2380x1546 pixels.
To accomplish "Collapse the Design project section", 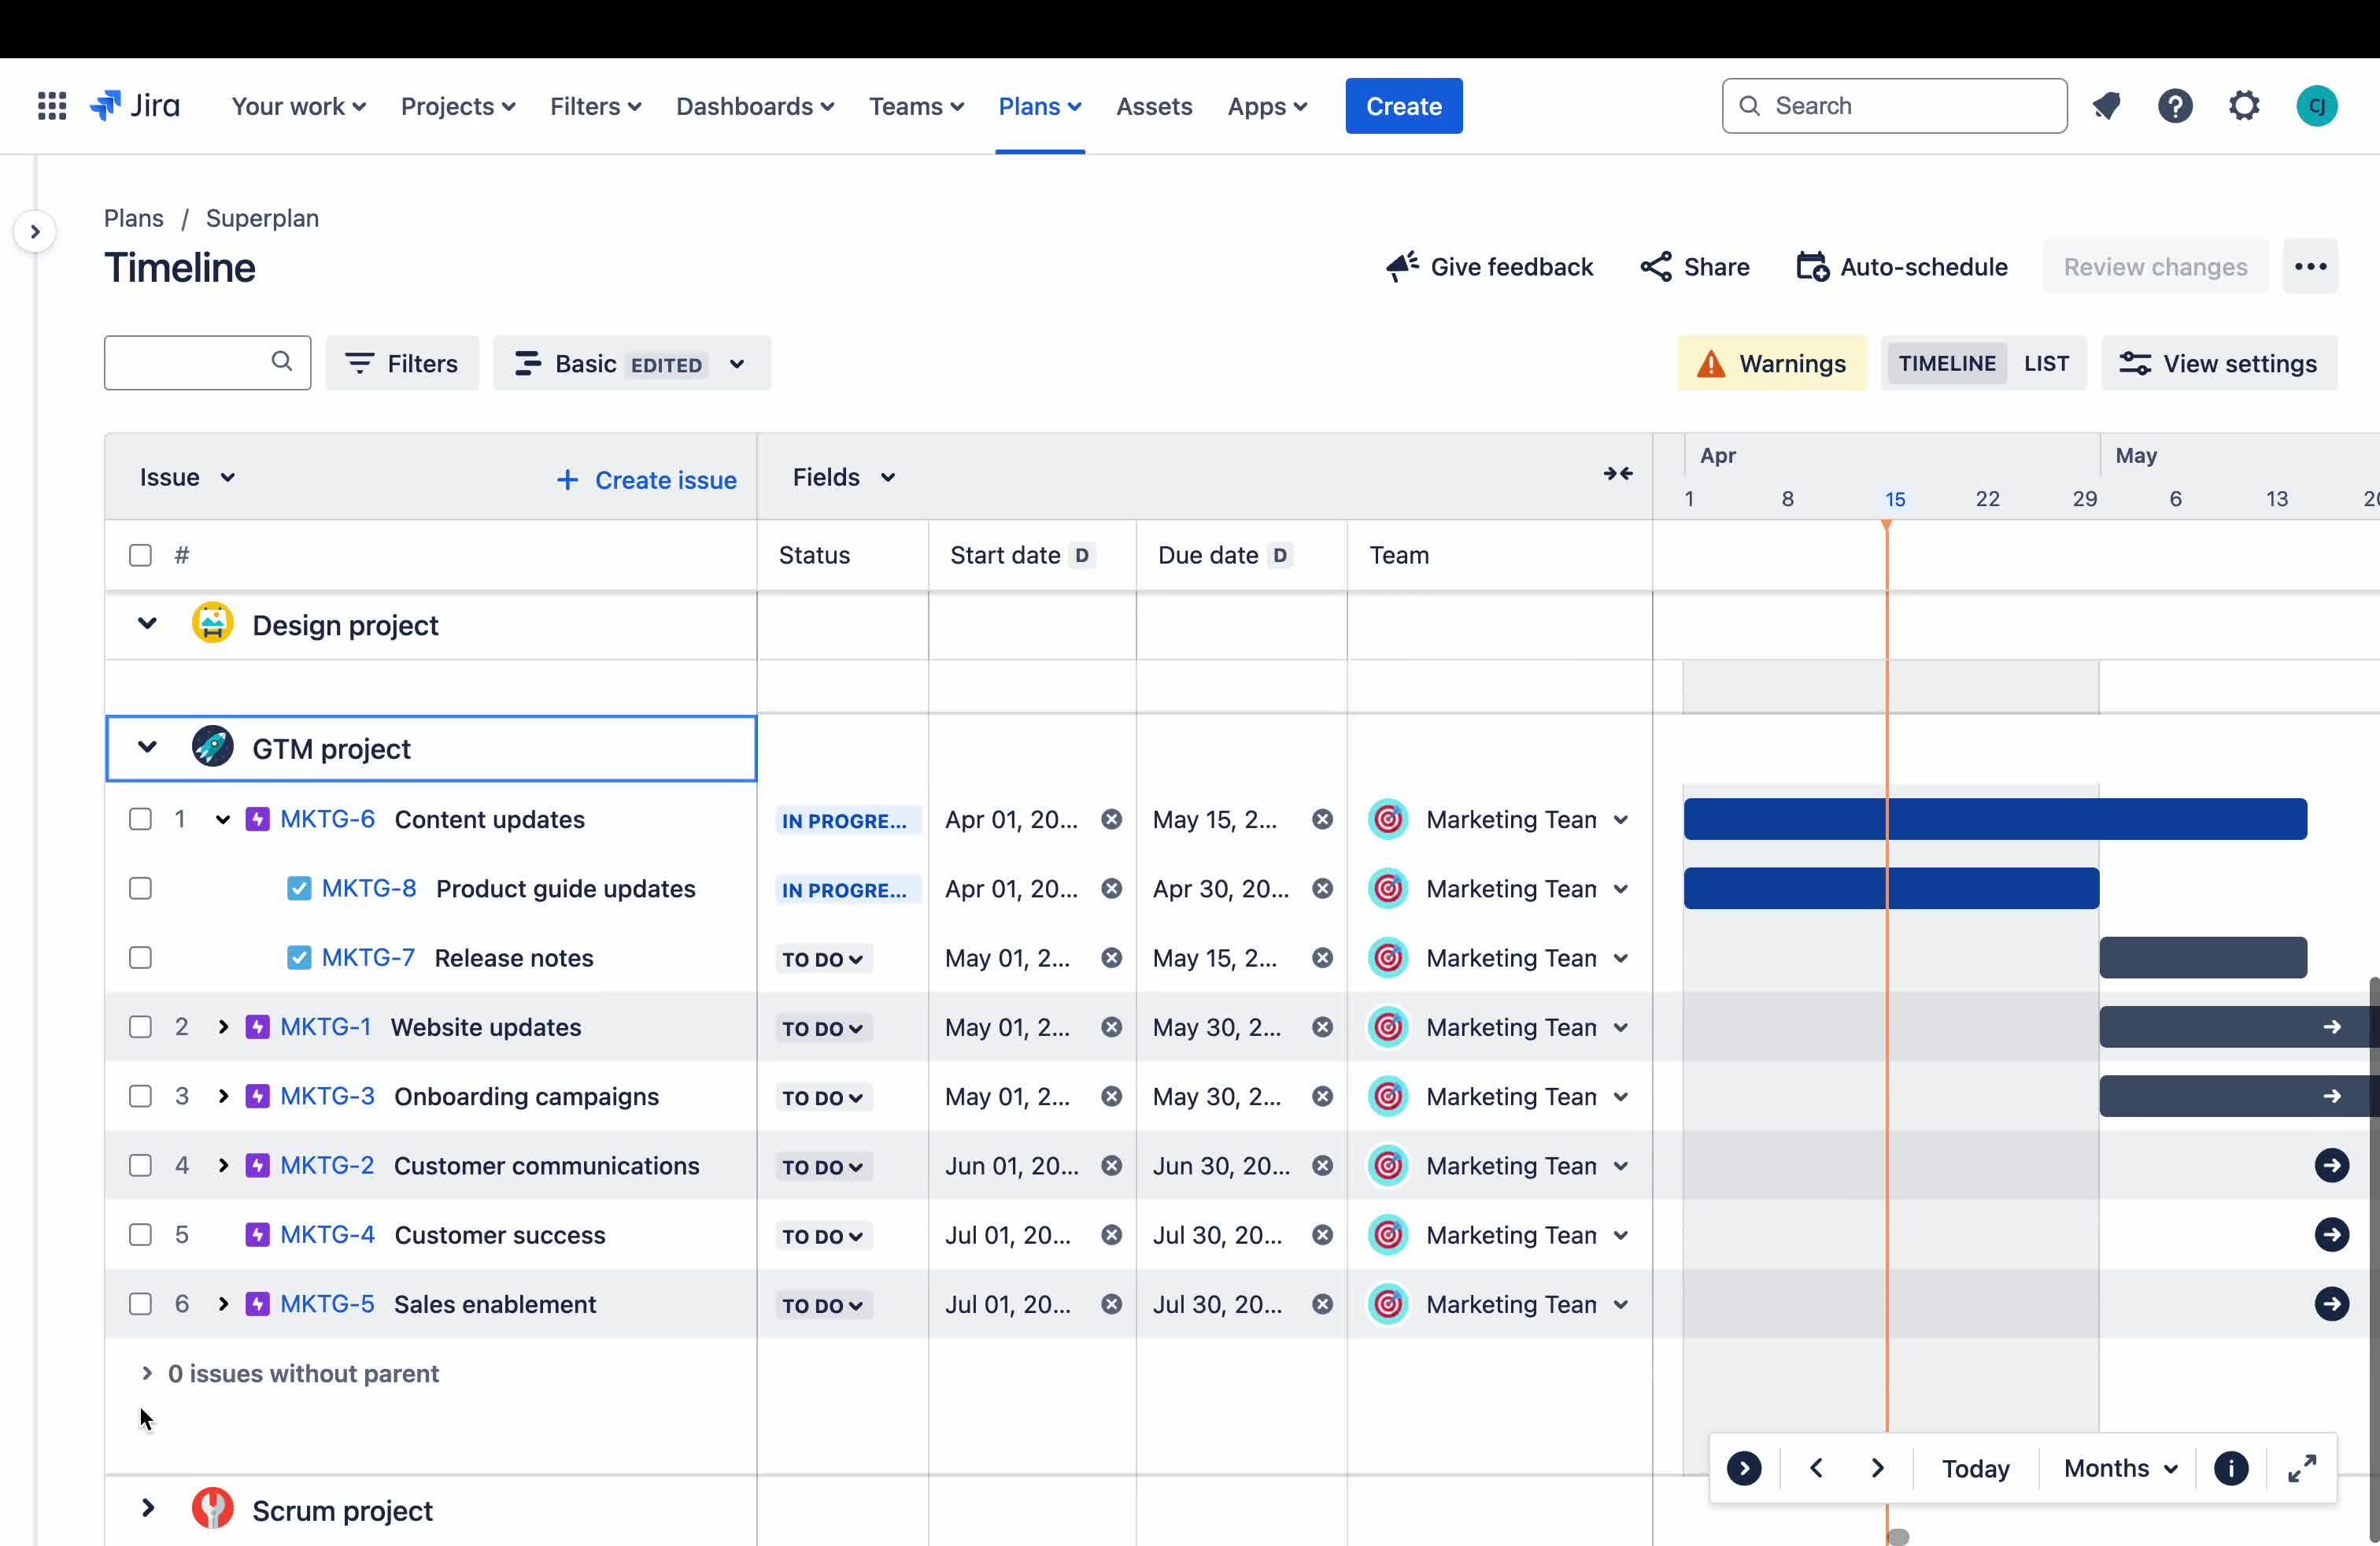I will point(148,624).
